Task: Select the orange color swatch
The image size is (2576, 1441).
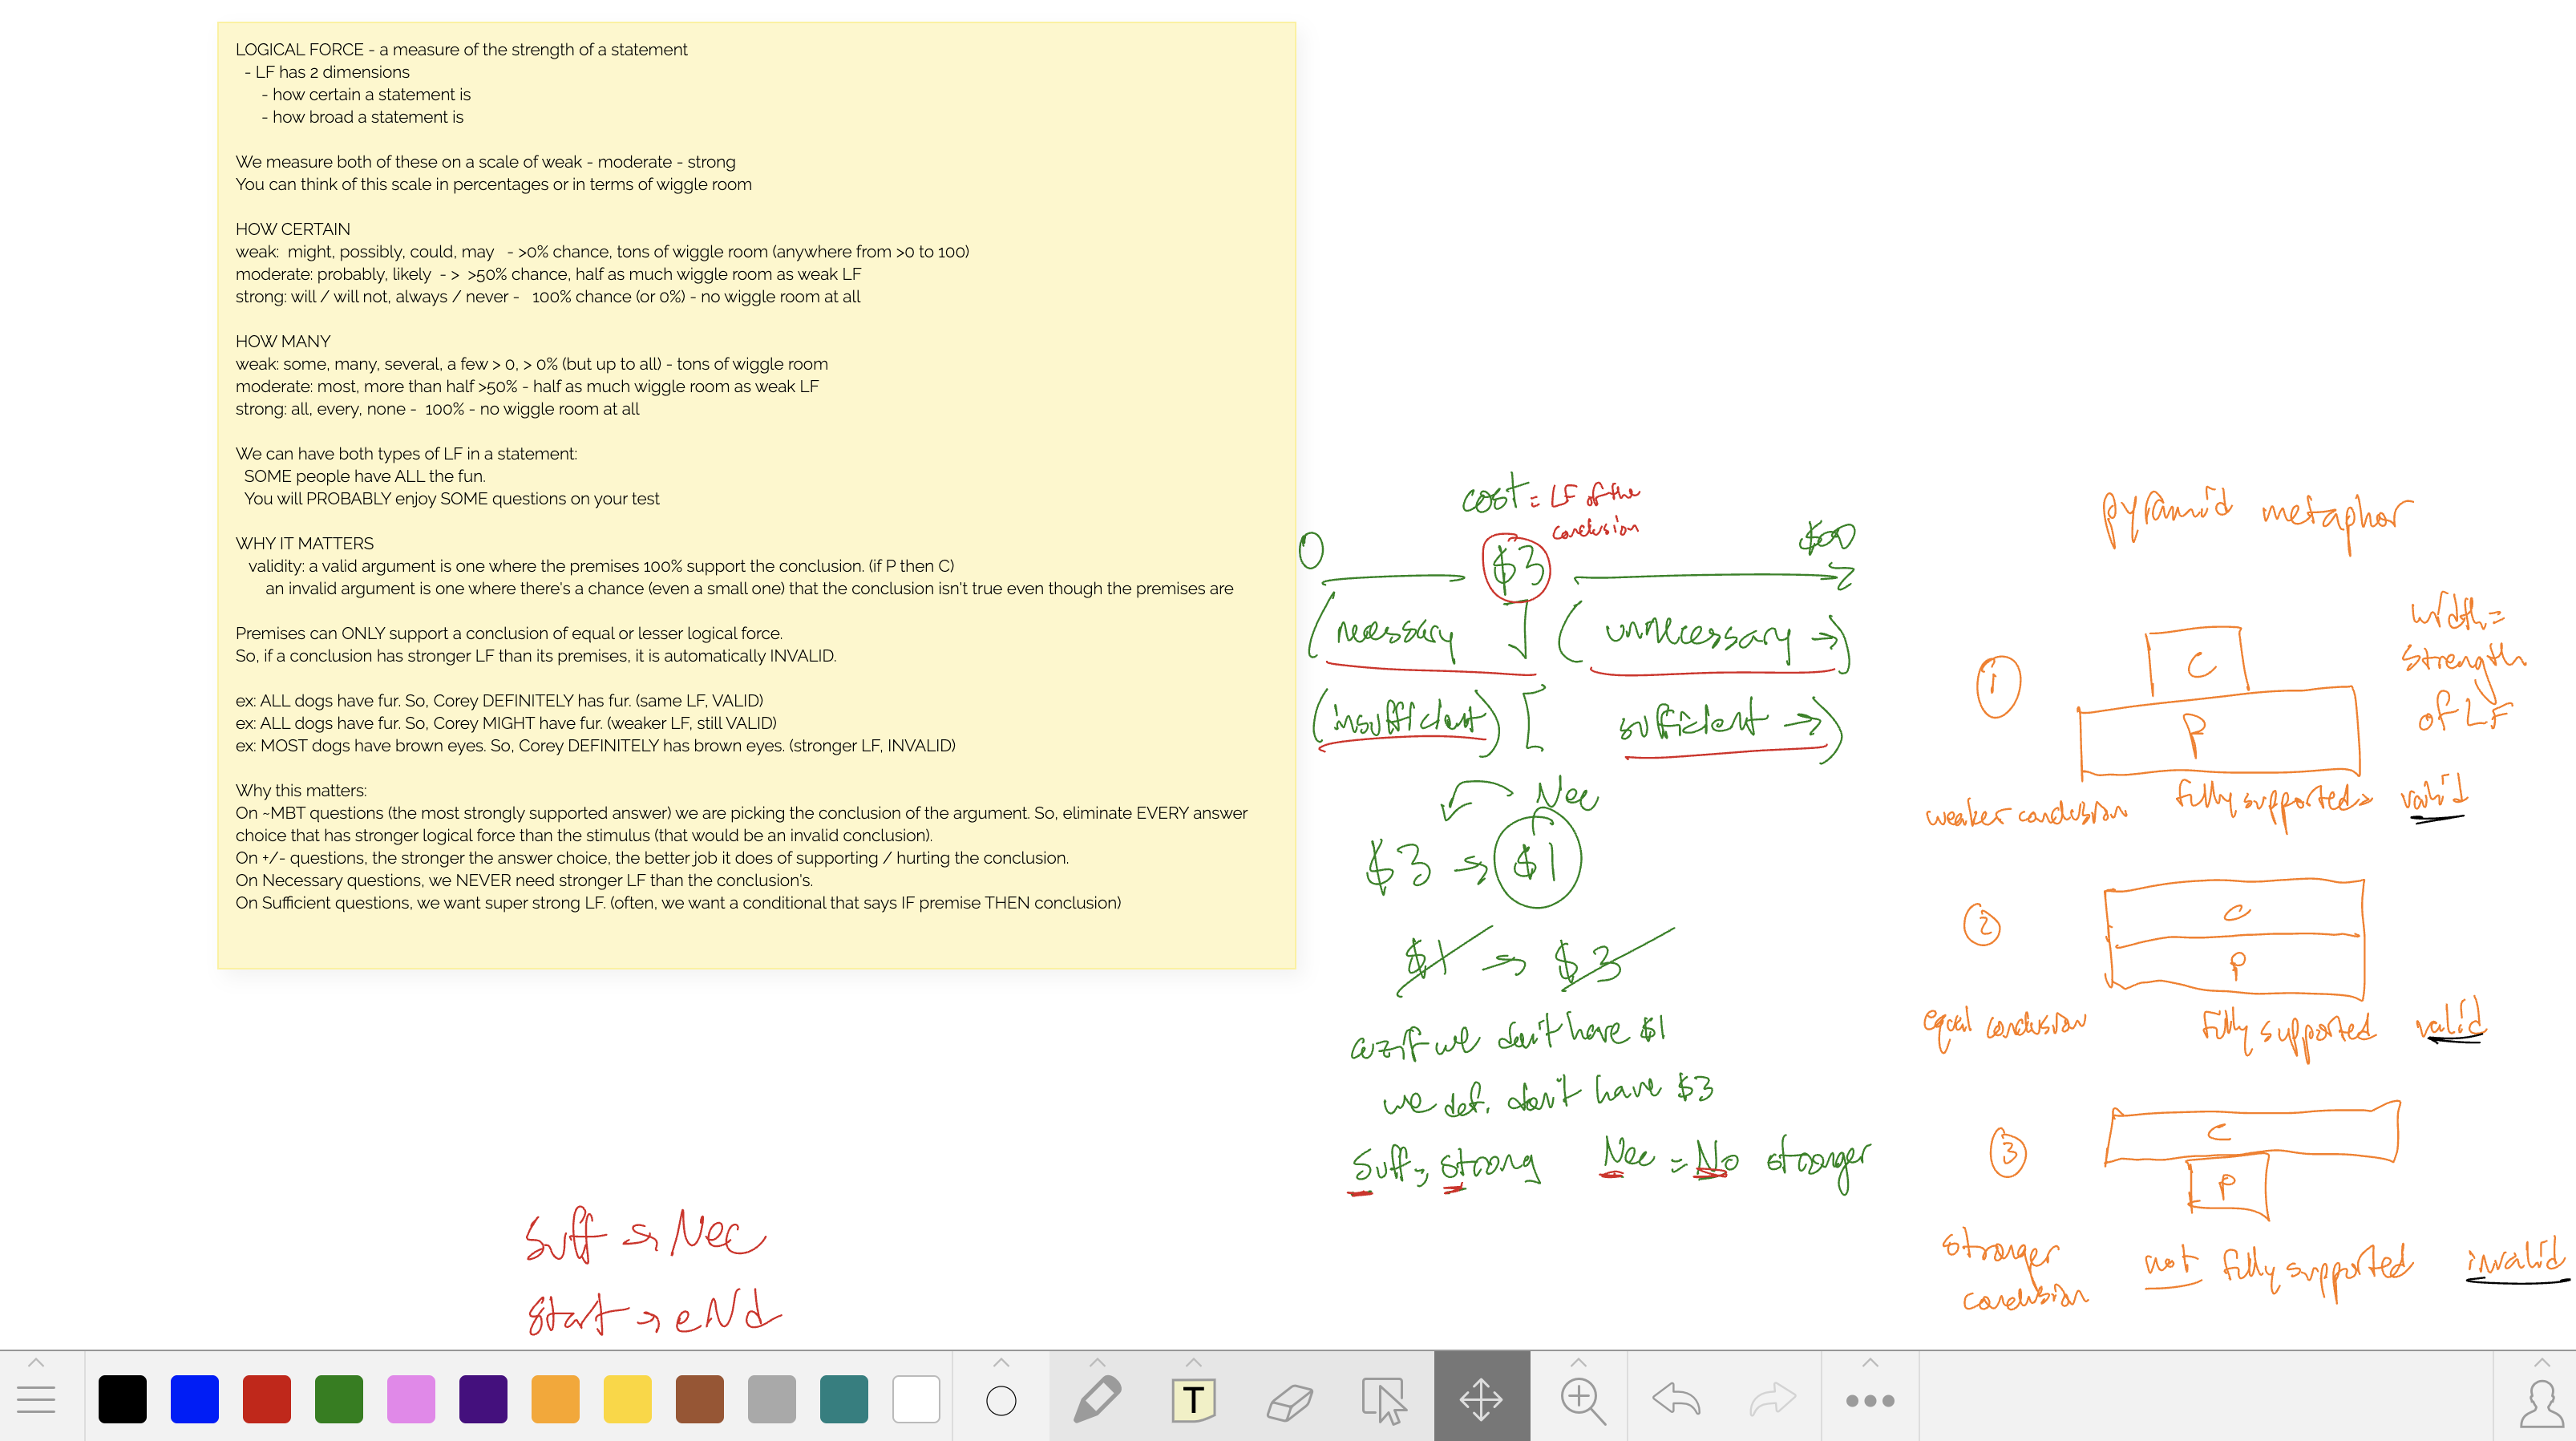Action: (555, 1399)
